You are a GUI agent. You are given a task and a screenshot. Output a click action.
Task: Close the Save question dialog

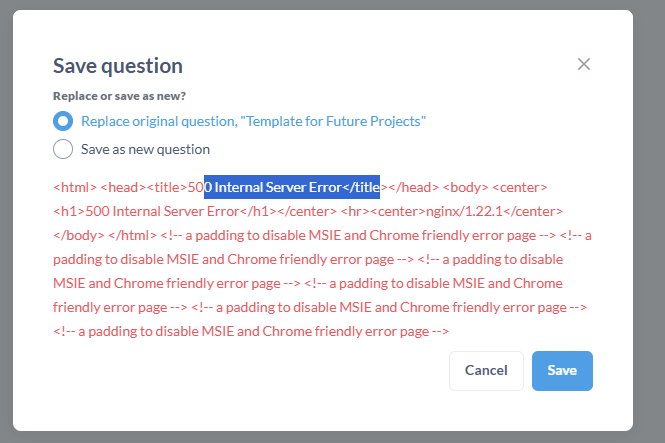pos(584,64)
